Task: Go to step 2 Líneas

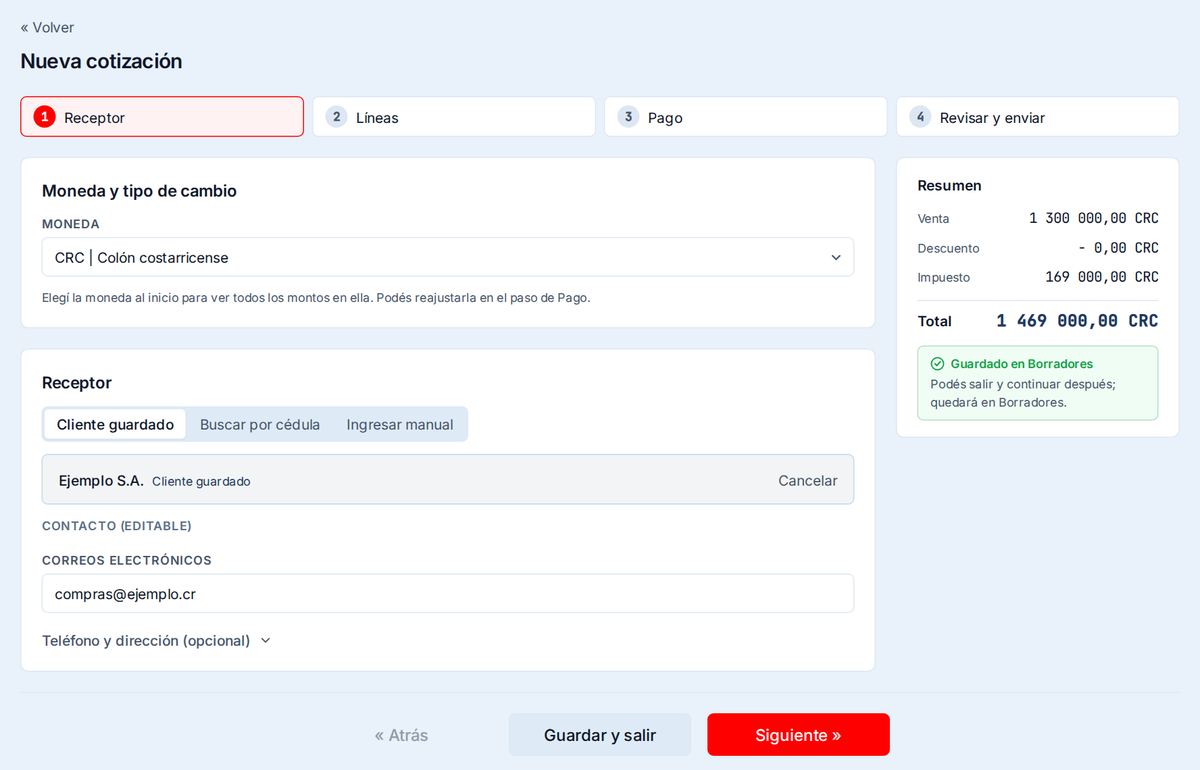Action: 454,117
